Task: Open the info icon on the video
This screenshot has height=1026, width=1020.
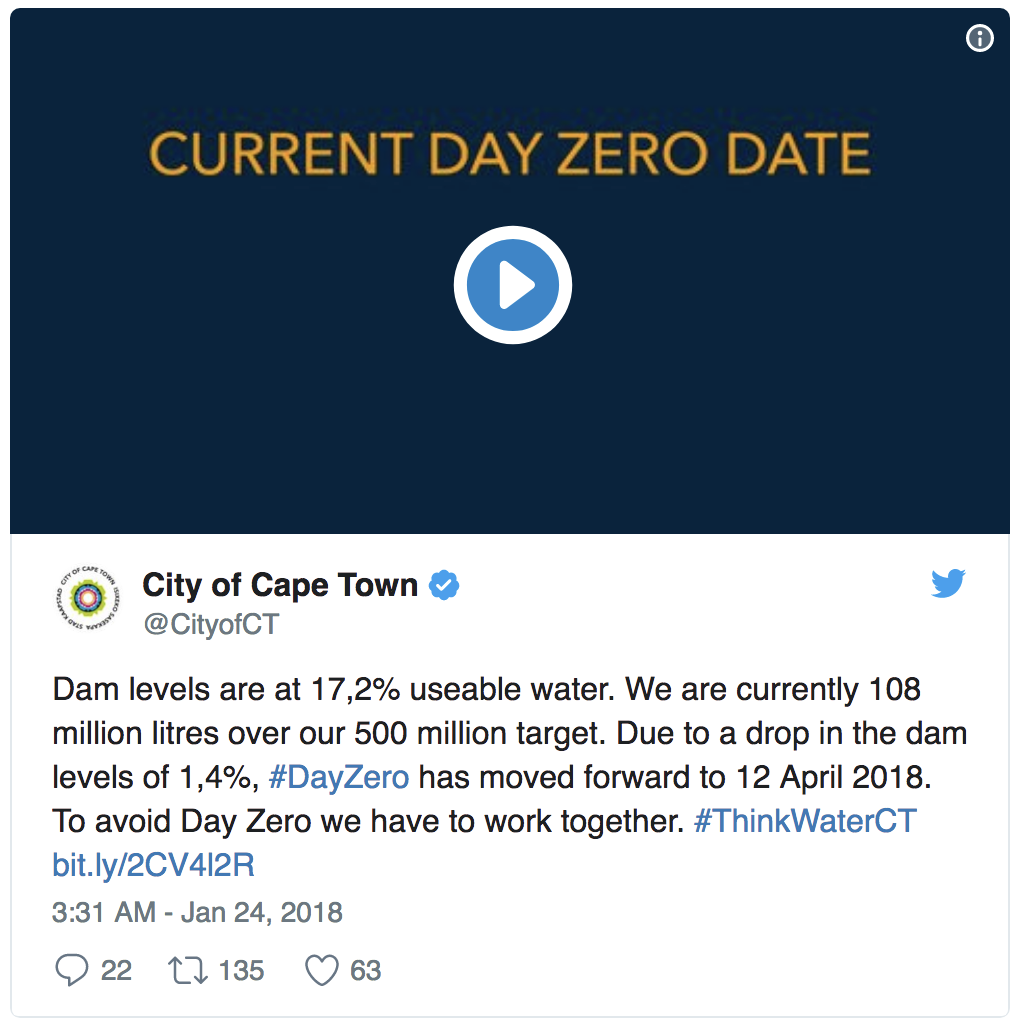Action: (x=979, y=38)
